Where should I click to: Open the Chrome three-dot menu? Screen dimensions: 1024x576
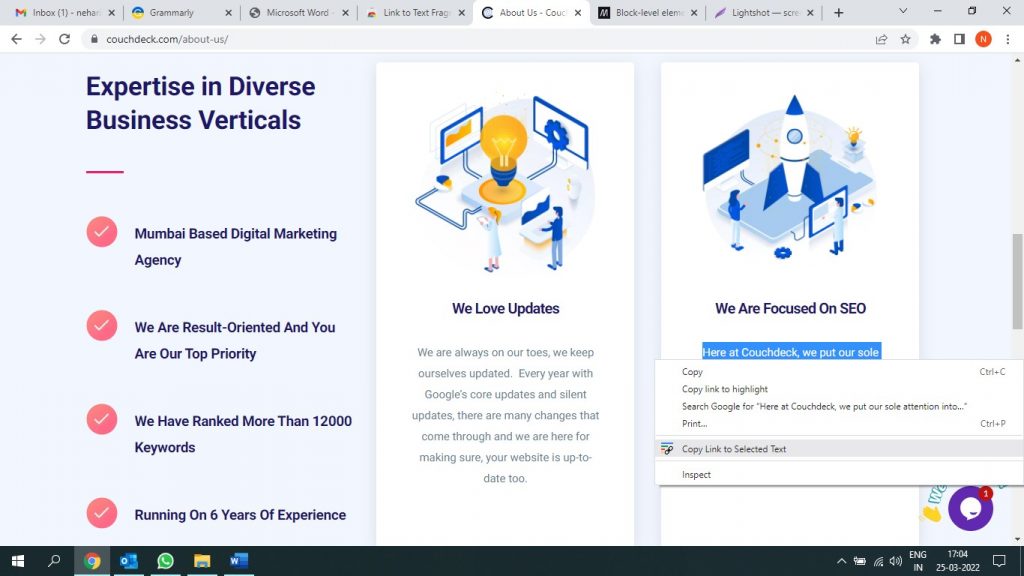coord(1008,39)
